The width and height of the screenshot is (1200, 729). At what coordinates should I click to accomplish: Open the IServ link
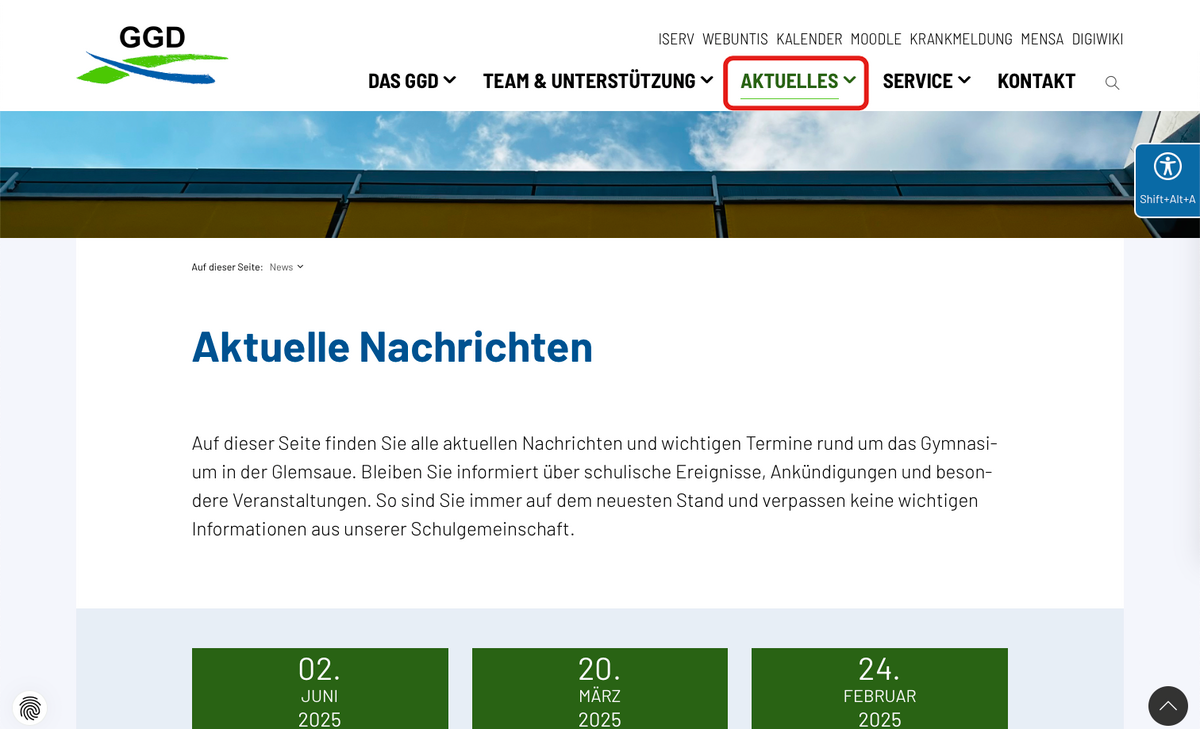coord(676,39)
